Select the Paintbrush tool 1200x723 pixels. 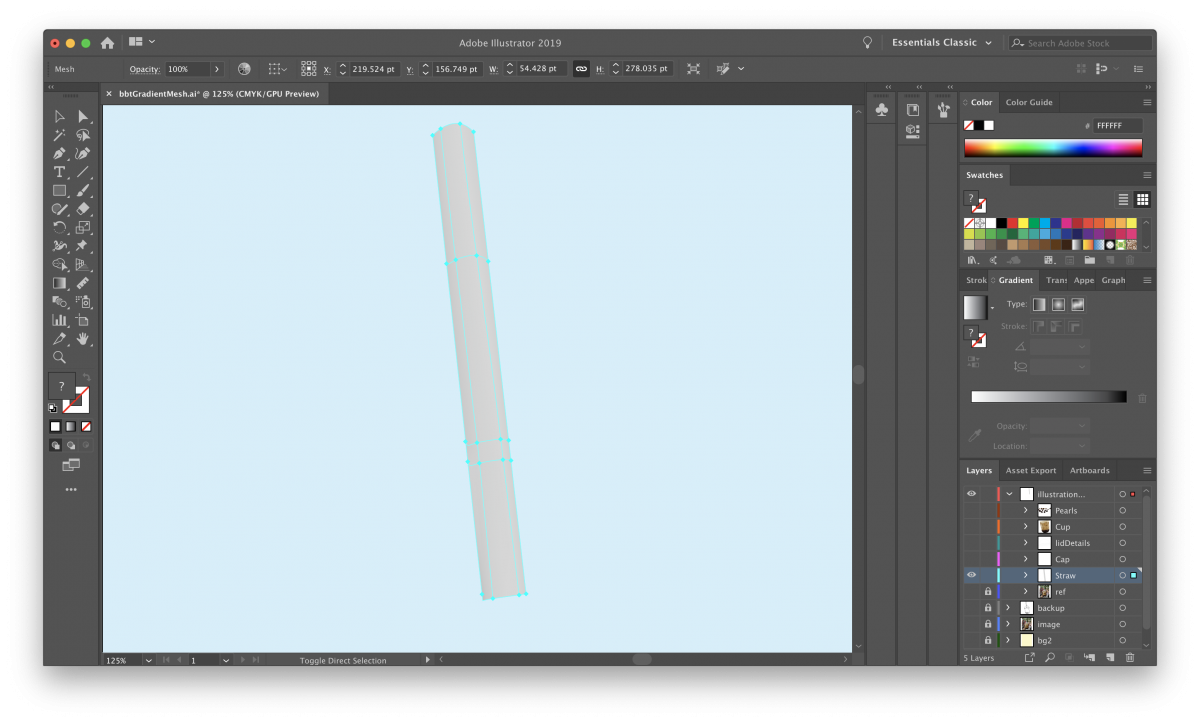pyautogui.click(x=84, y=190)
